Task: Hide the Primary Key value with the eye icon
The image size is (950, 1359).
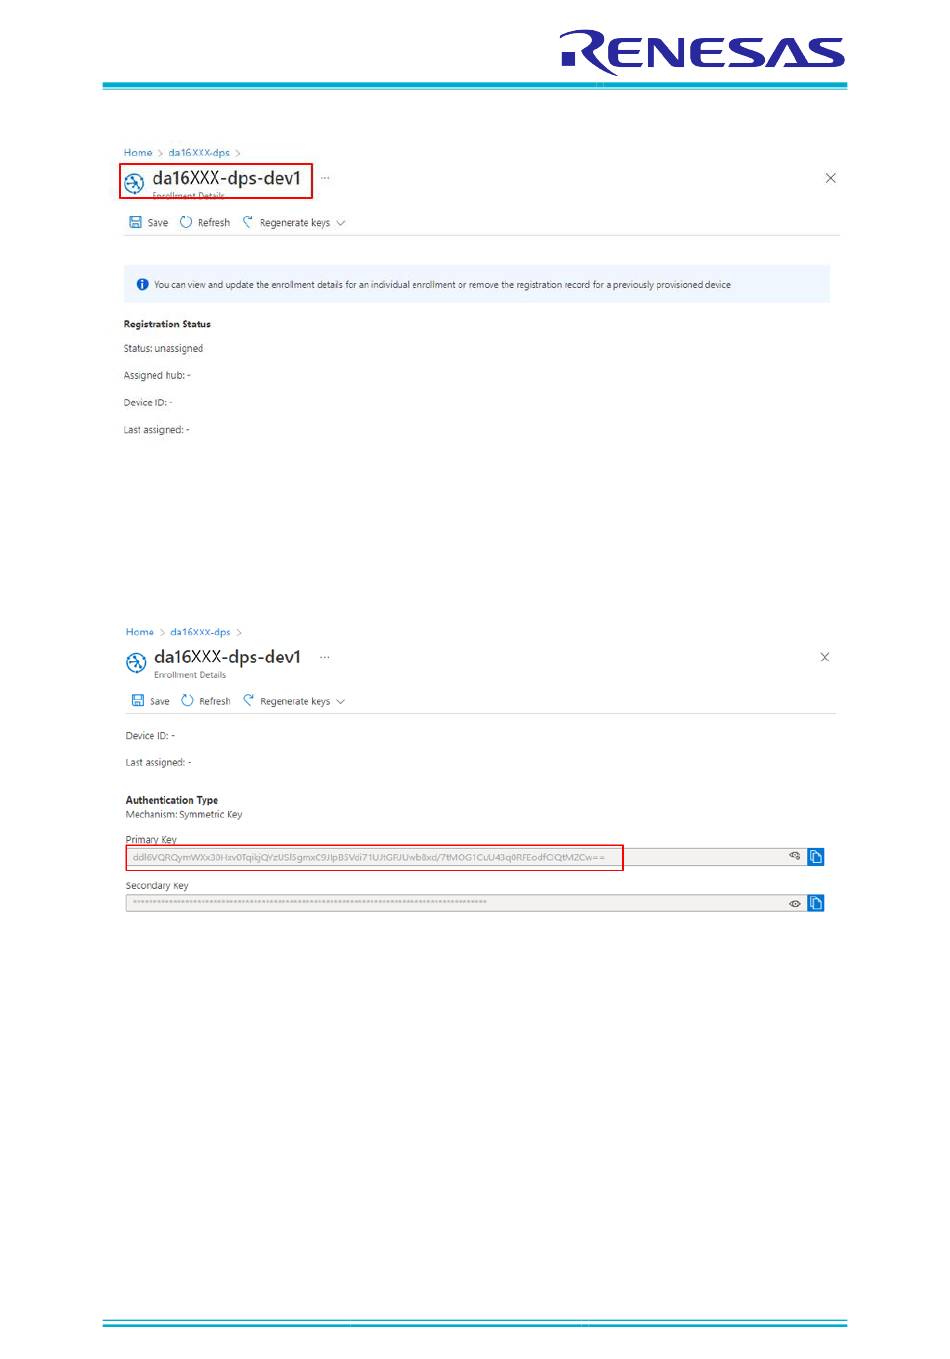Action: pos(795,857)
